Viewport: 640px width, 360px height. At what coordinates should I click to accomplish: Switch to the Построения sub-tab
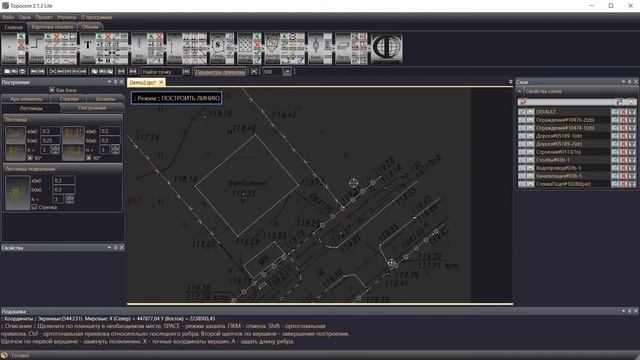pos(92,108)
